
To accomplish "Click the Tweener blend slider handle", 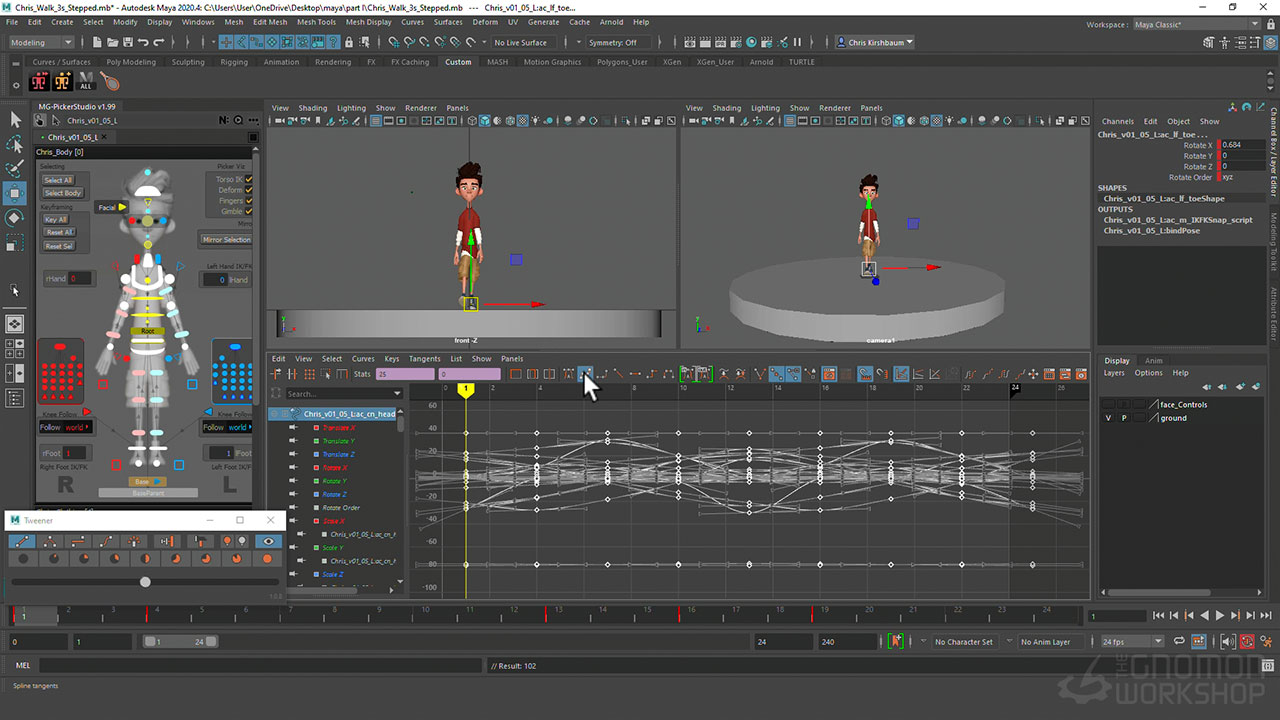I will [145, 582].
